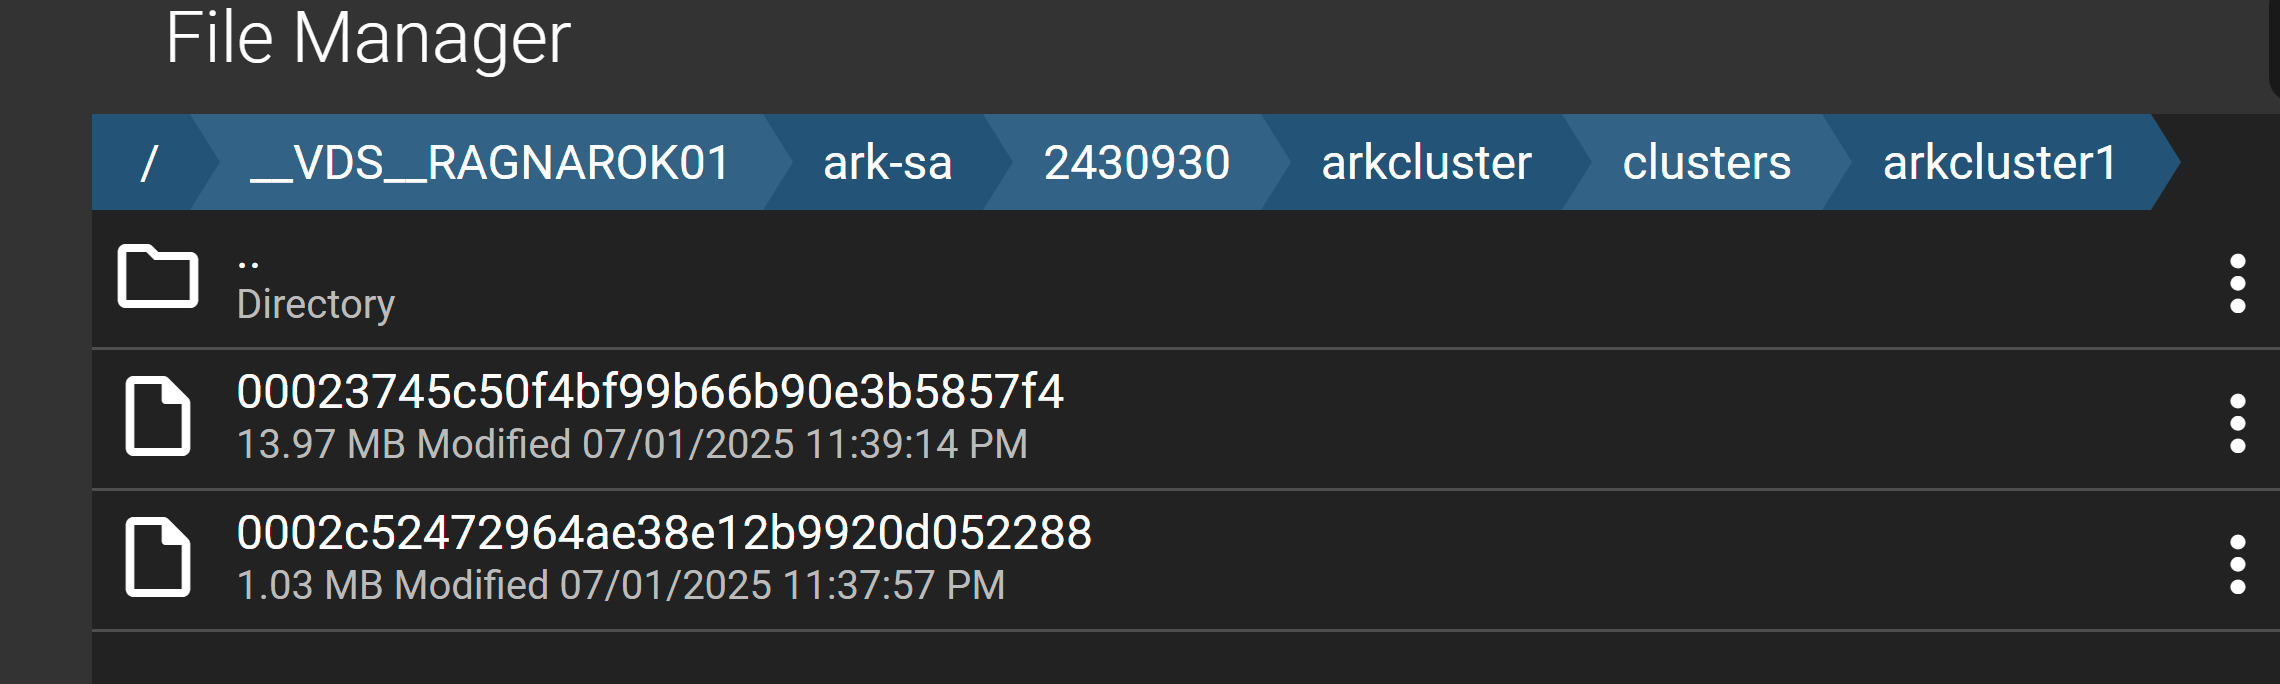Navigate to __VDS__RAGNAROK01 breadcrumb
Image resolution: width=2280 pixels, height=684 pixels.
coord(490,163)
